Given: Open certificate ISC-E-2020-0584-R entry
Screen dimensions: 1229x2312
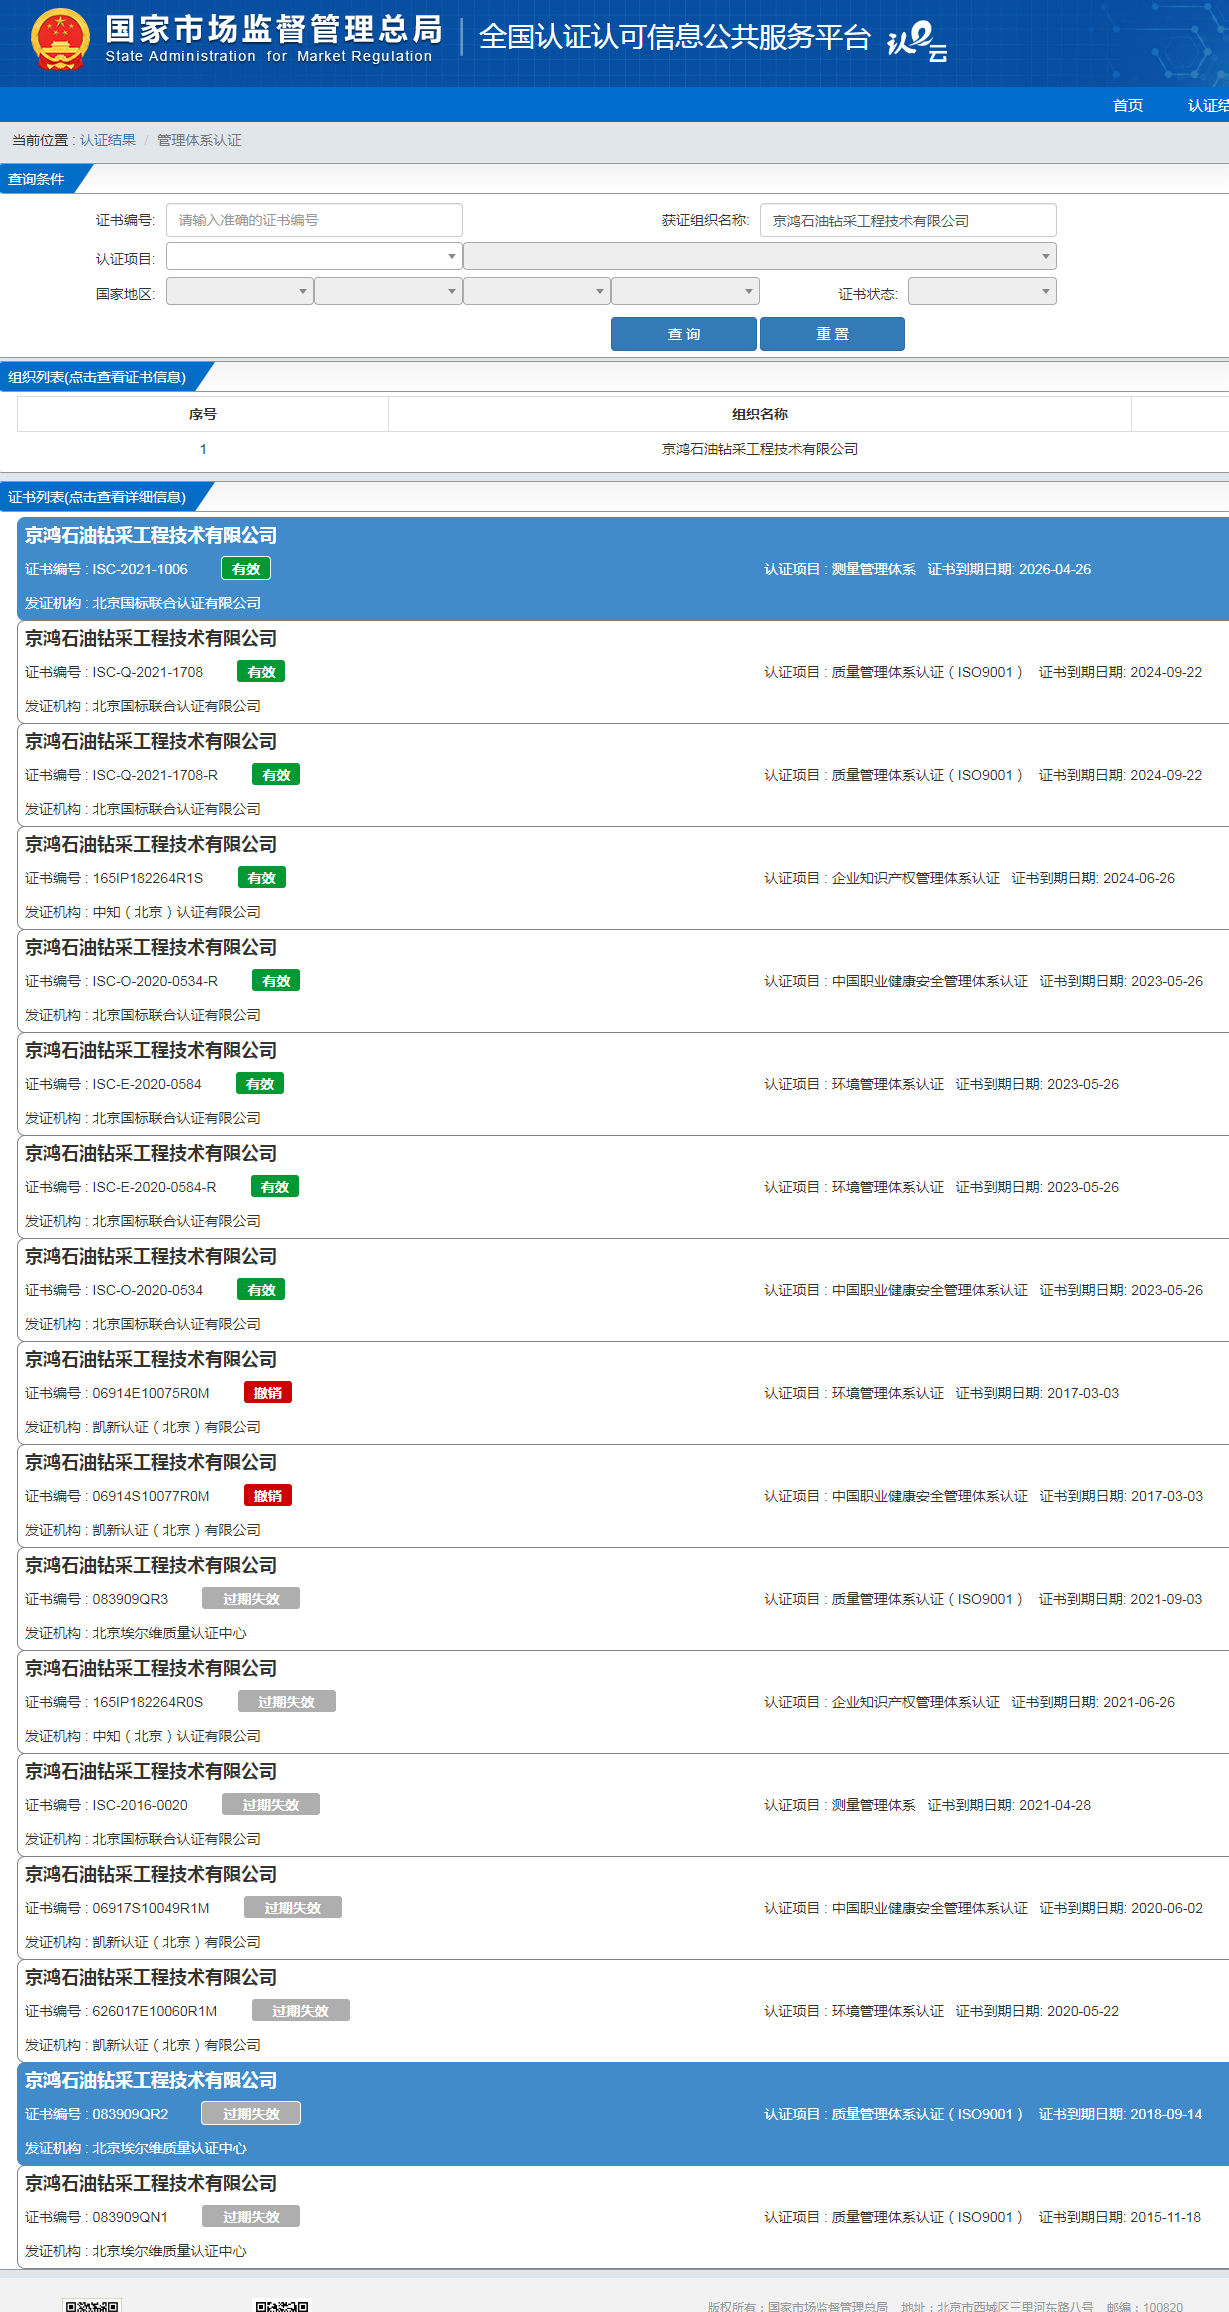Looking at the screenshot, I should (622, 1186).
